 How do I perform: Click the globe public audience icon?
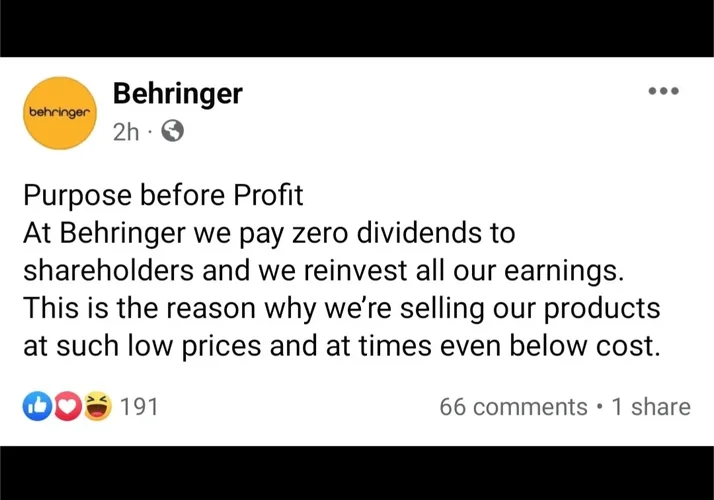[172, 131]
